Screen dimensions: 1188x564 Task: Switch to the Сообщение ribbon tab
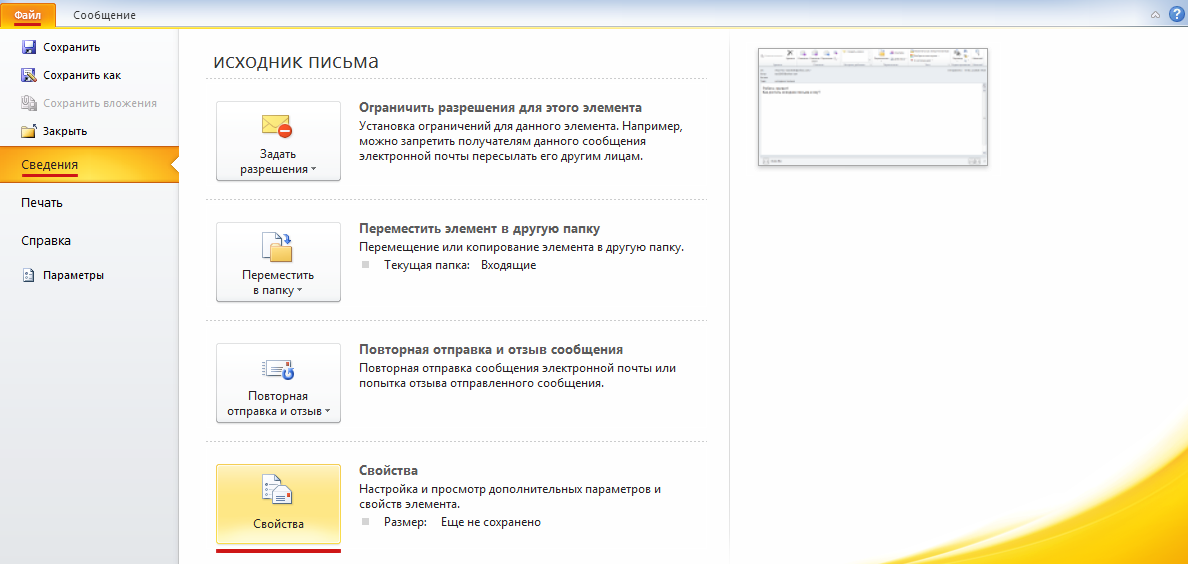coord(104,15)
